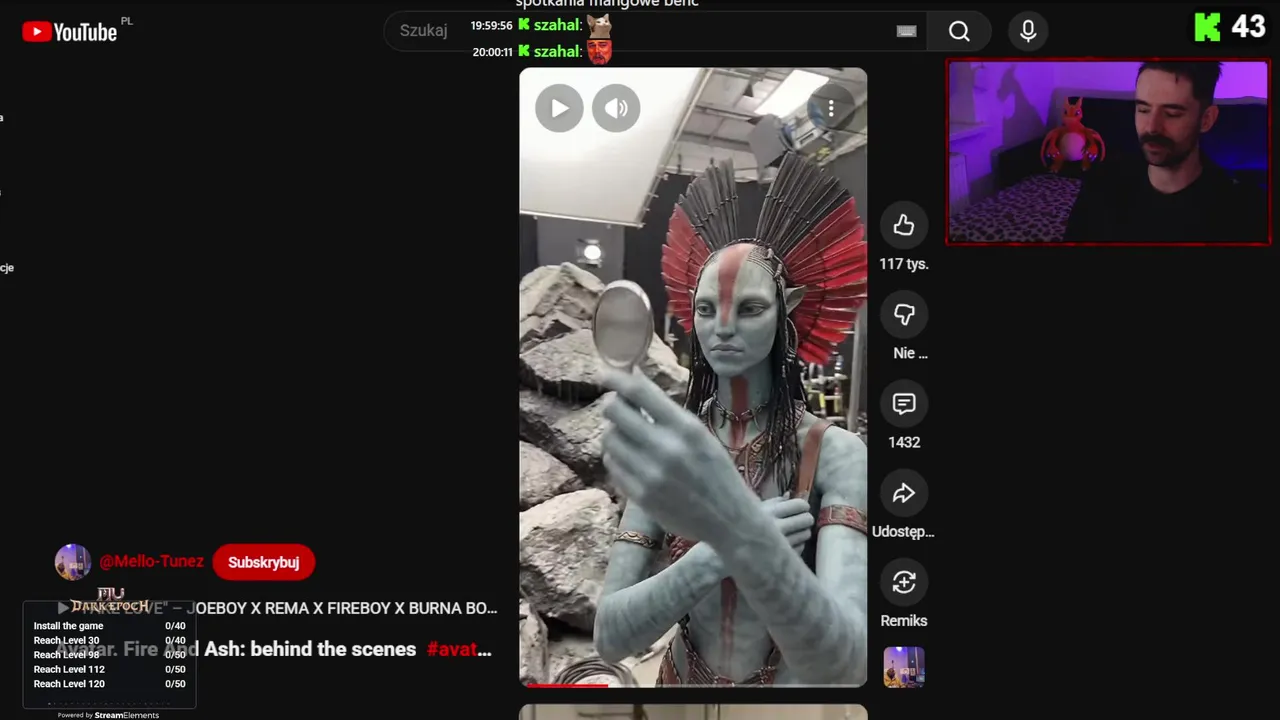The width and height of the screenshot is (1280, 720).
Task: Click the 'Reach Level 30' goal row
Action: [x=109, y=640]
